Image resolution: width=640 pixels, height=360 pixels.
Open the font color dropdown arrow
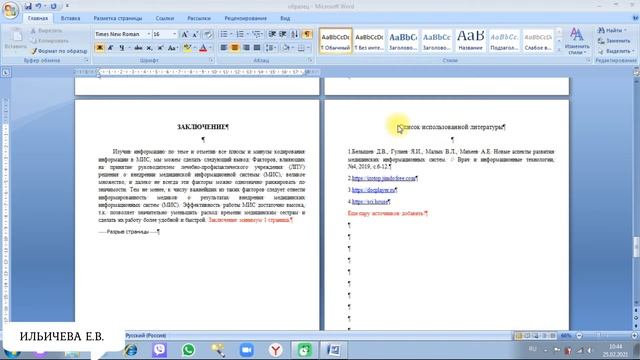[211, 48]
